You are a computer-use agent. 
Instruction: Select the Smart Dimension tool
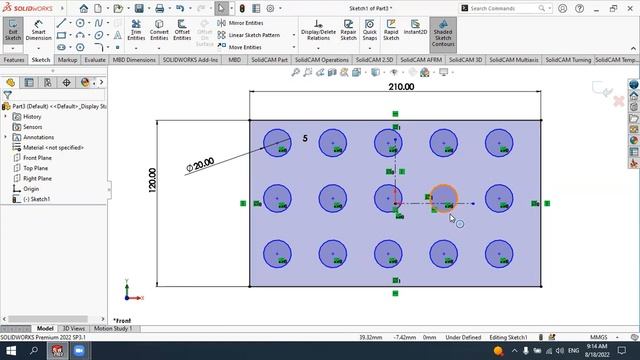(38, 30)
